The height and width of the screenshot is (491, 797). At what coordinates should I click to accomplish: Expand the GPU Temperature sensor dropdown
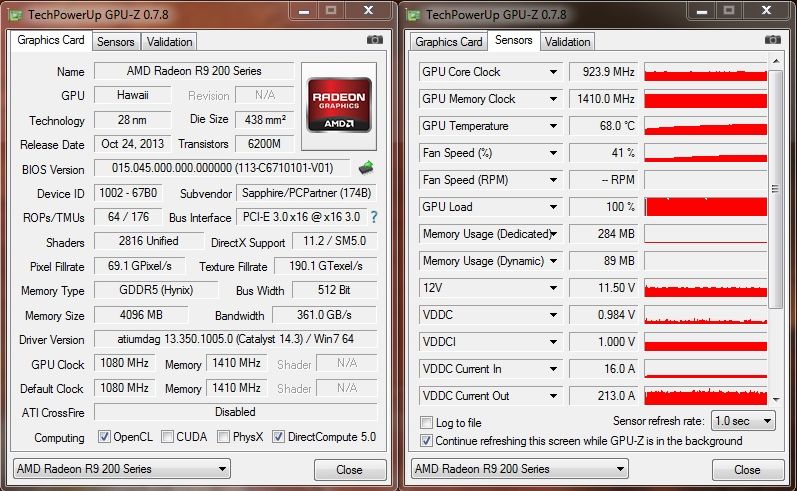click(553, 126)
